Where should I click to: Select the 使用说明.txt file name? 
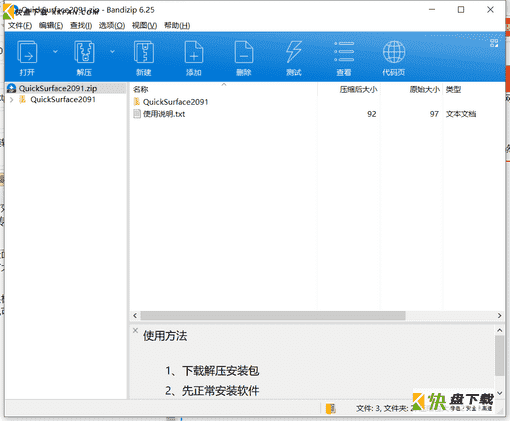click(x=164, y=114)
